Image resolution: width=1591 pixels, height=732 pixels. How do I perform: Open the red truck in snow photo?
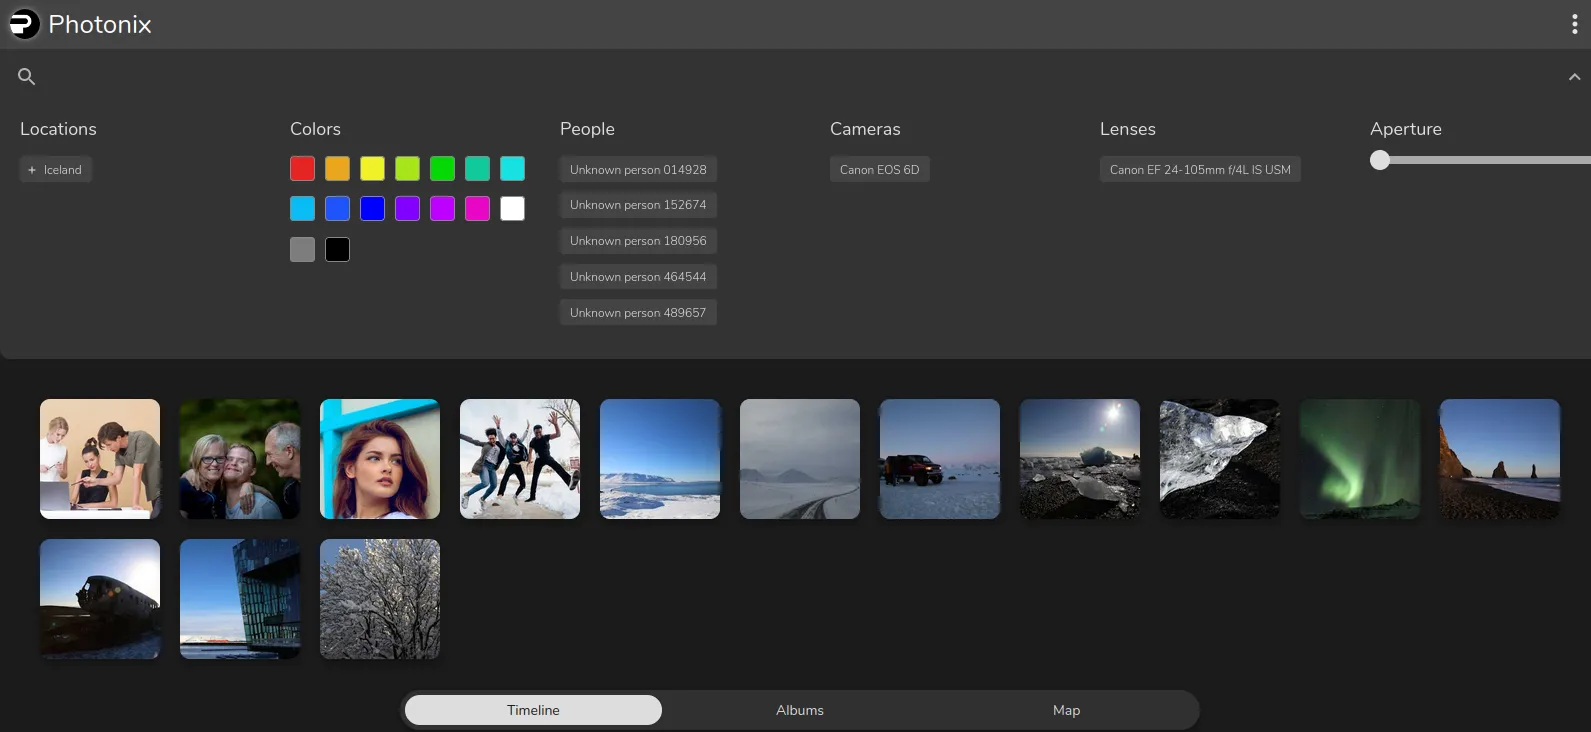point(939,459)
